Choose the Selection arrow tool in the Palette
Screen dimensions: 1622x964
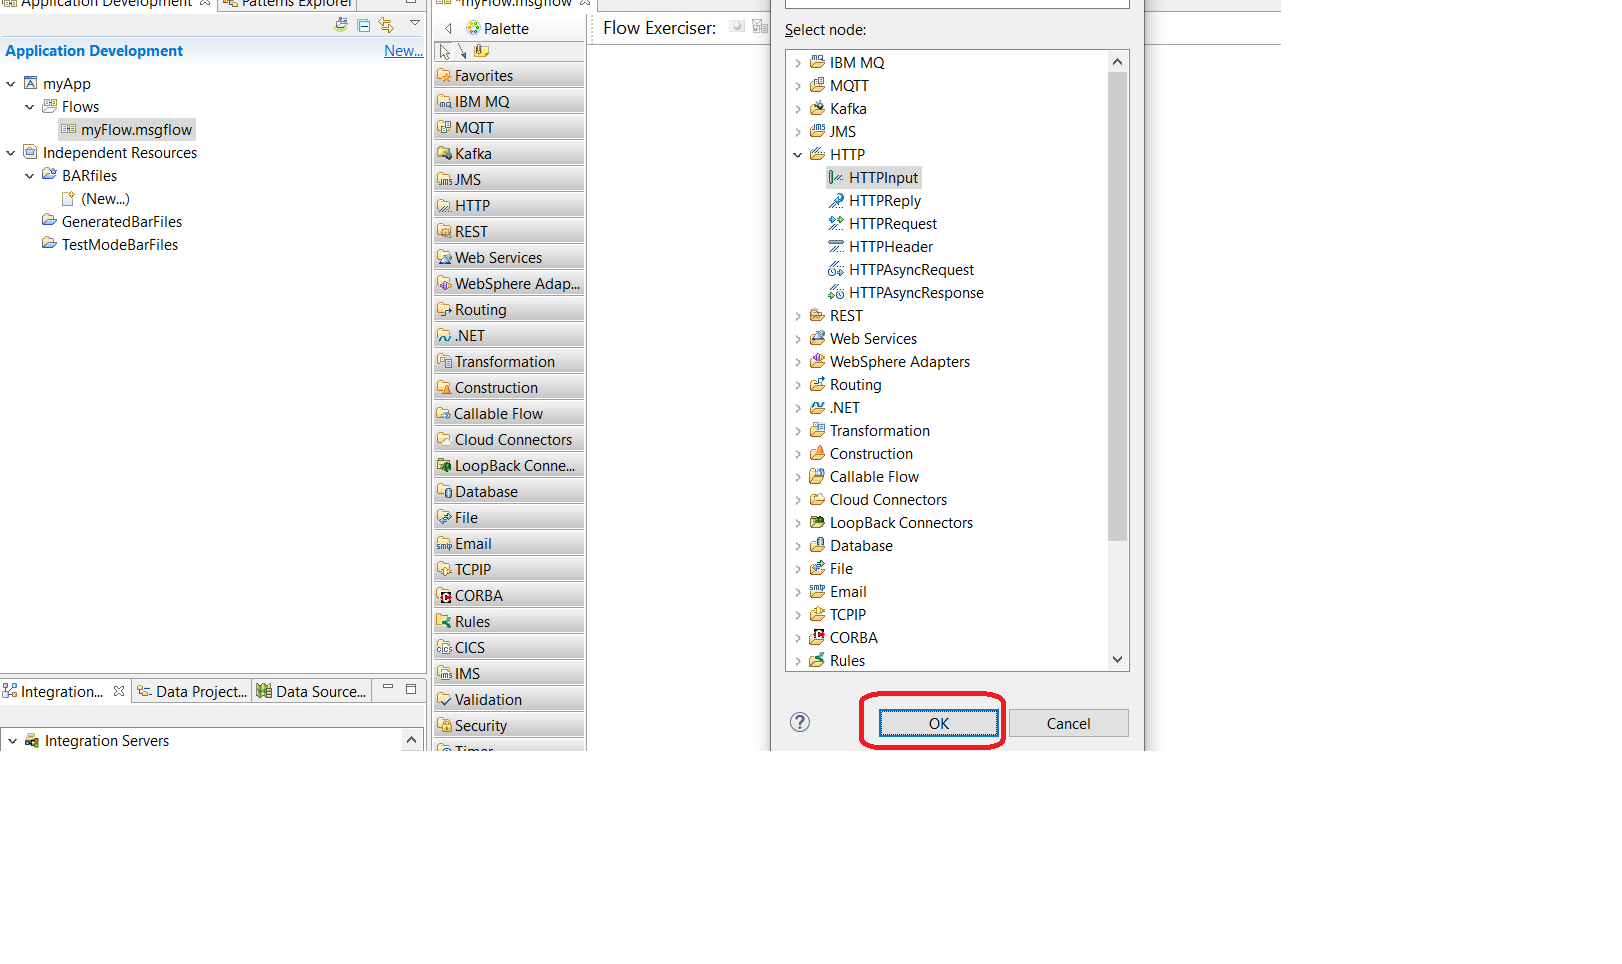pyautogui.click(x=445, y=51)
